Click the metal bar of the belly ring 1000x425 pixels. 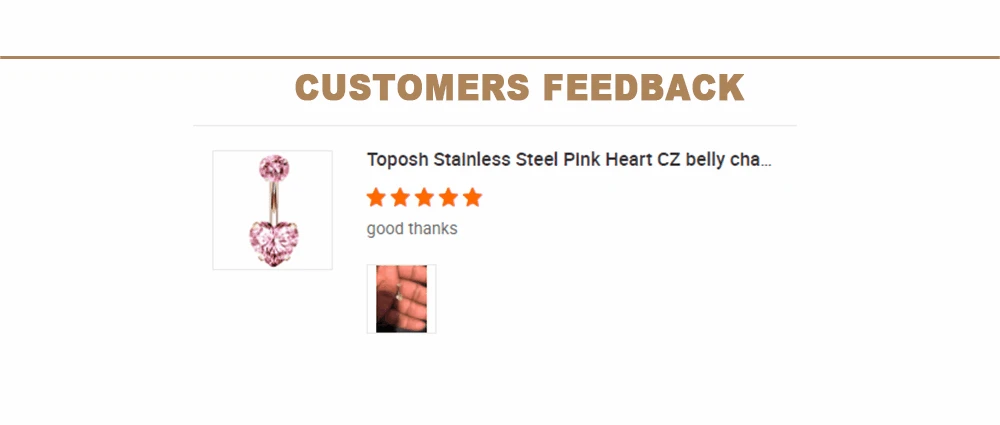coord(274,202)
